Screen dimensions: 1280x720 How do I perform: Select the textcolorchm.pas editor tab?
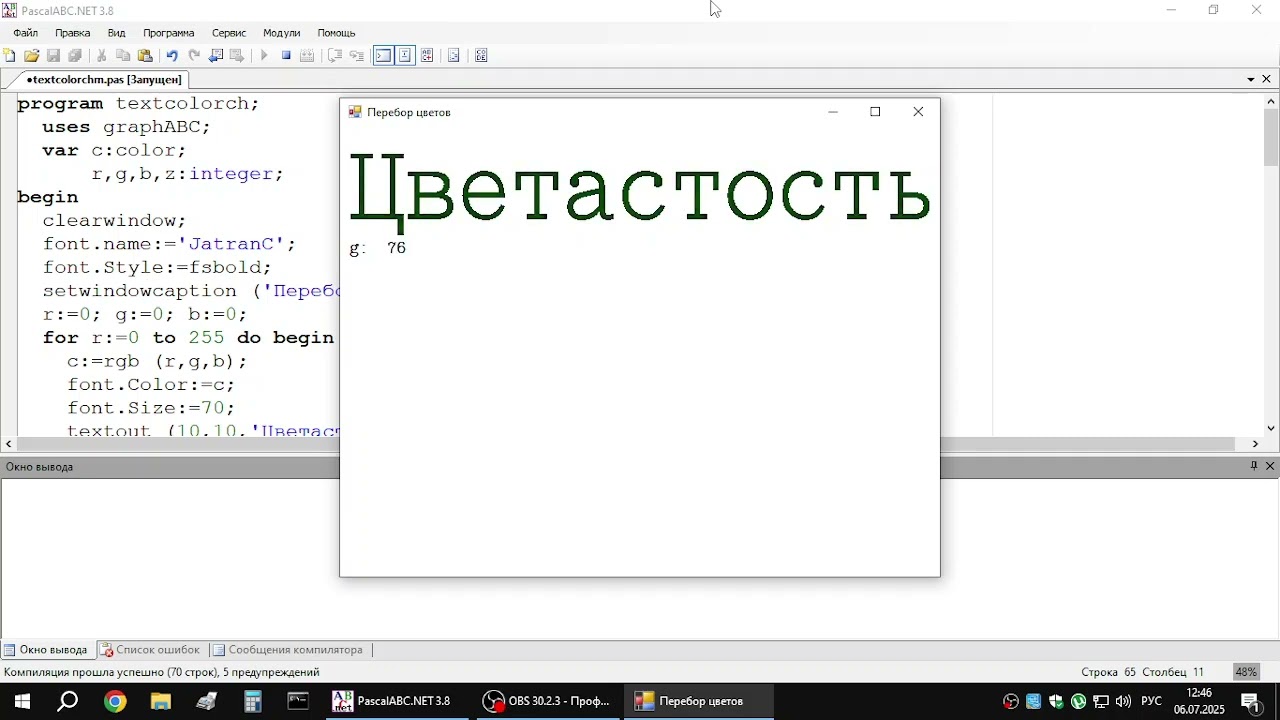[x=104, y=79]
